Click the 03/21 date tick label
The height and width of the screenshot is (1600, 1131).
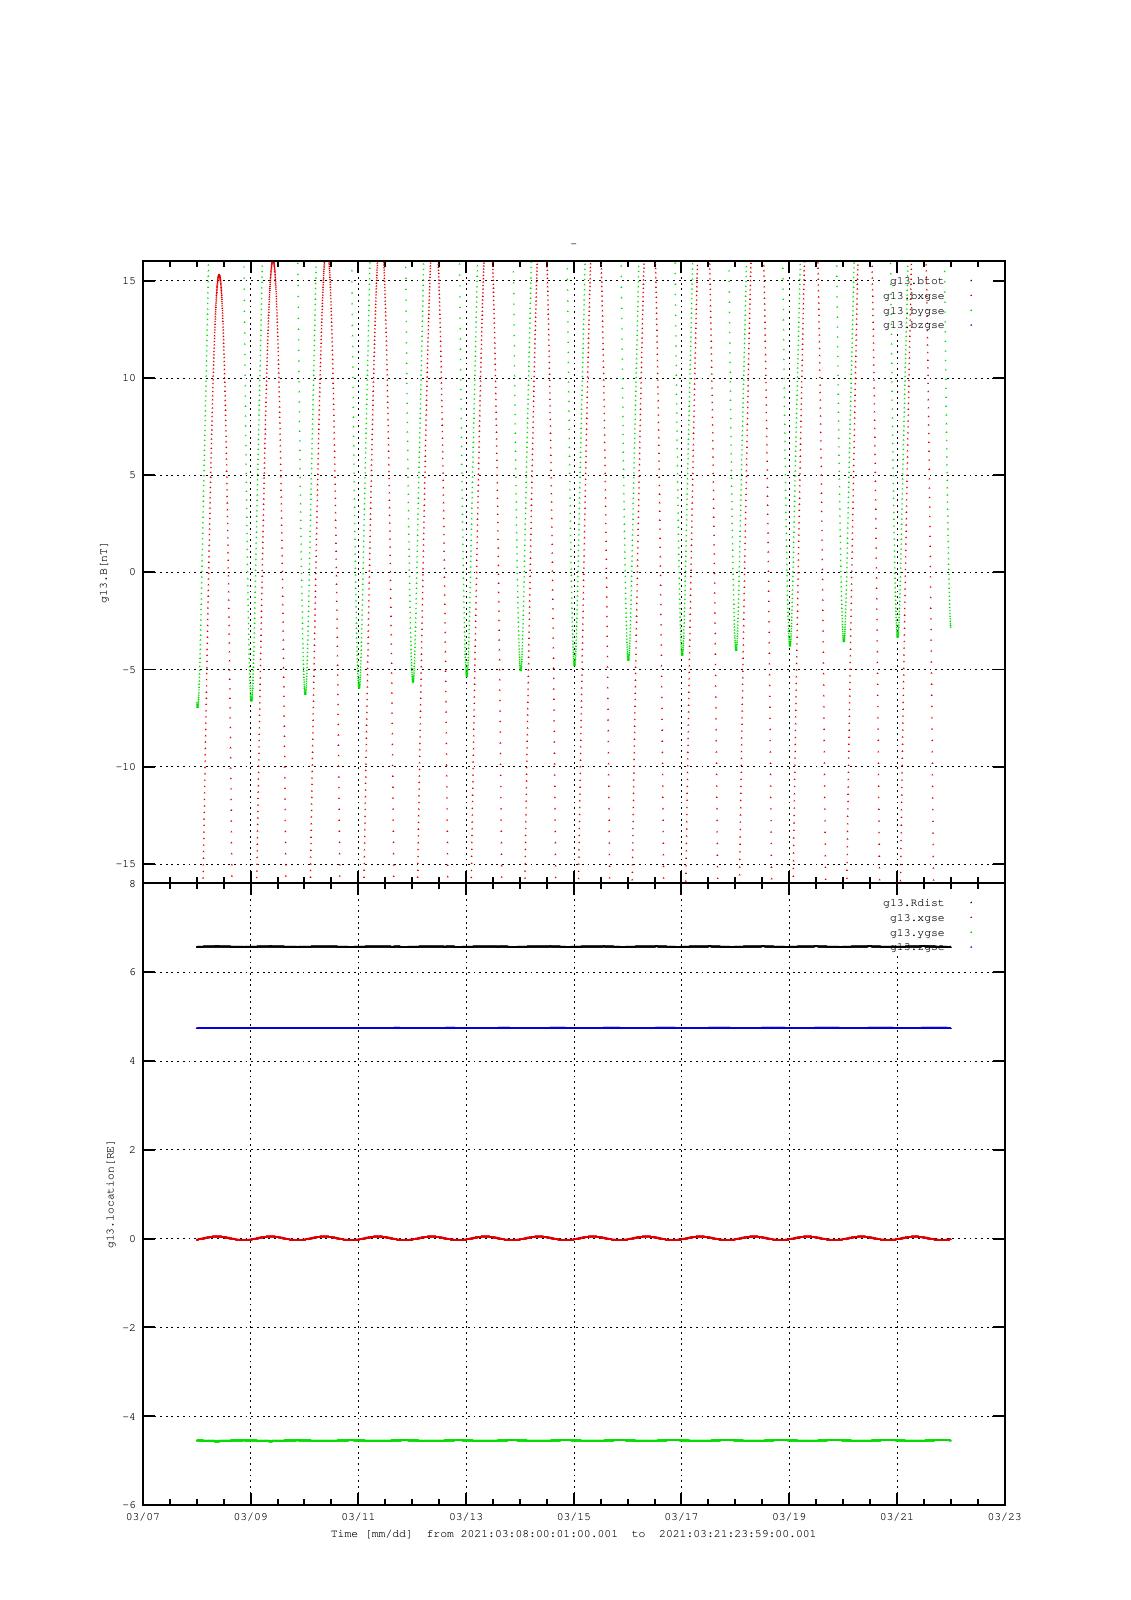pos(897,1517)
